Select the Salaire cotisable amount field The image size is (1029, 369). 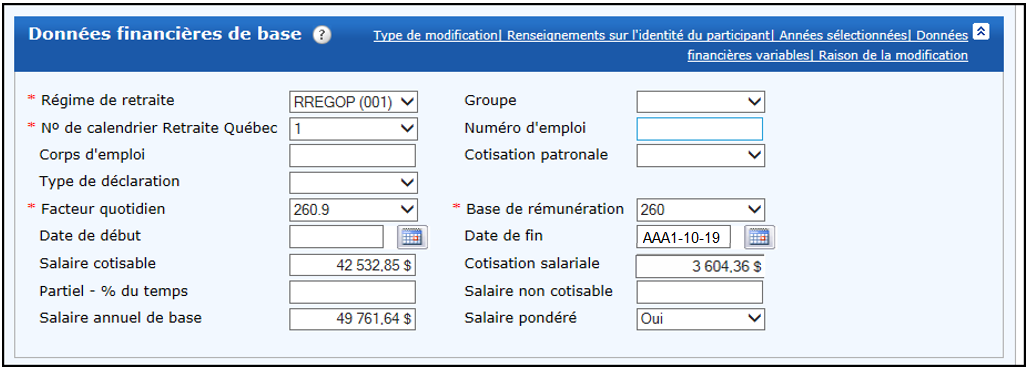click(x=352, y=265)
